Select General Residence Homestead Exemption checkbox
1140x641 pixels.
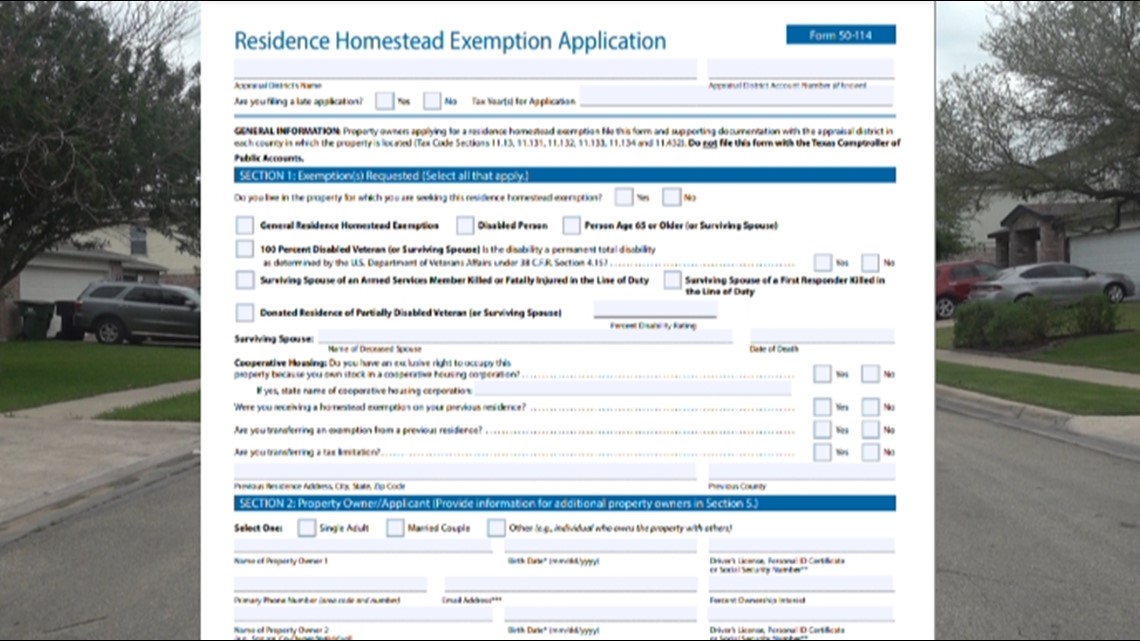245,225
